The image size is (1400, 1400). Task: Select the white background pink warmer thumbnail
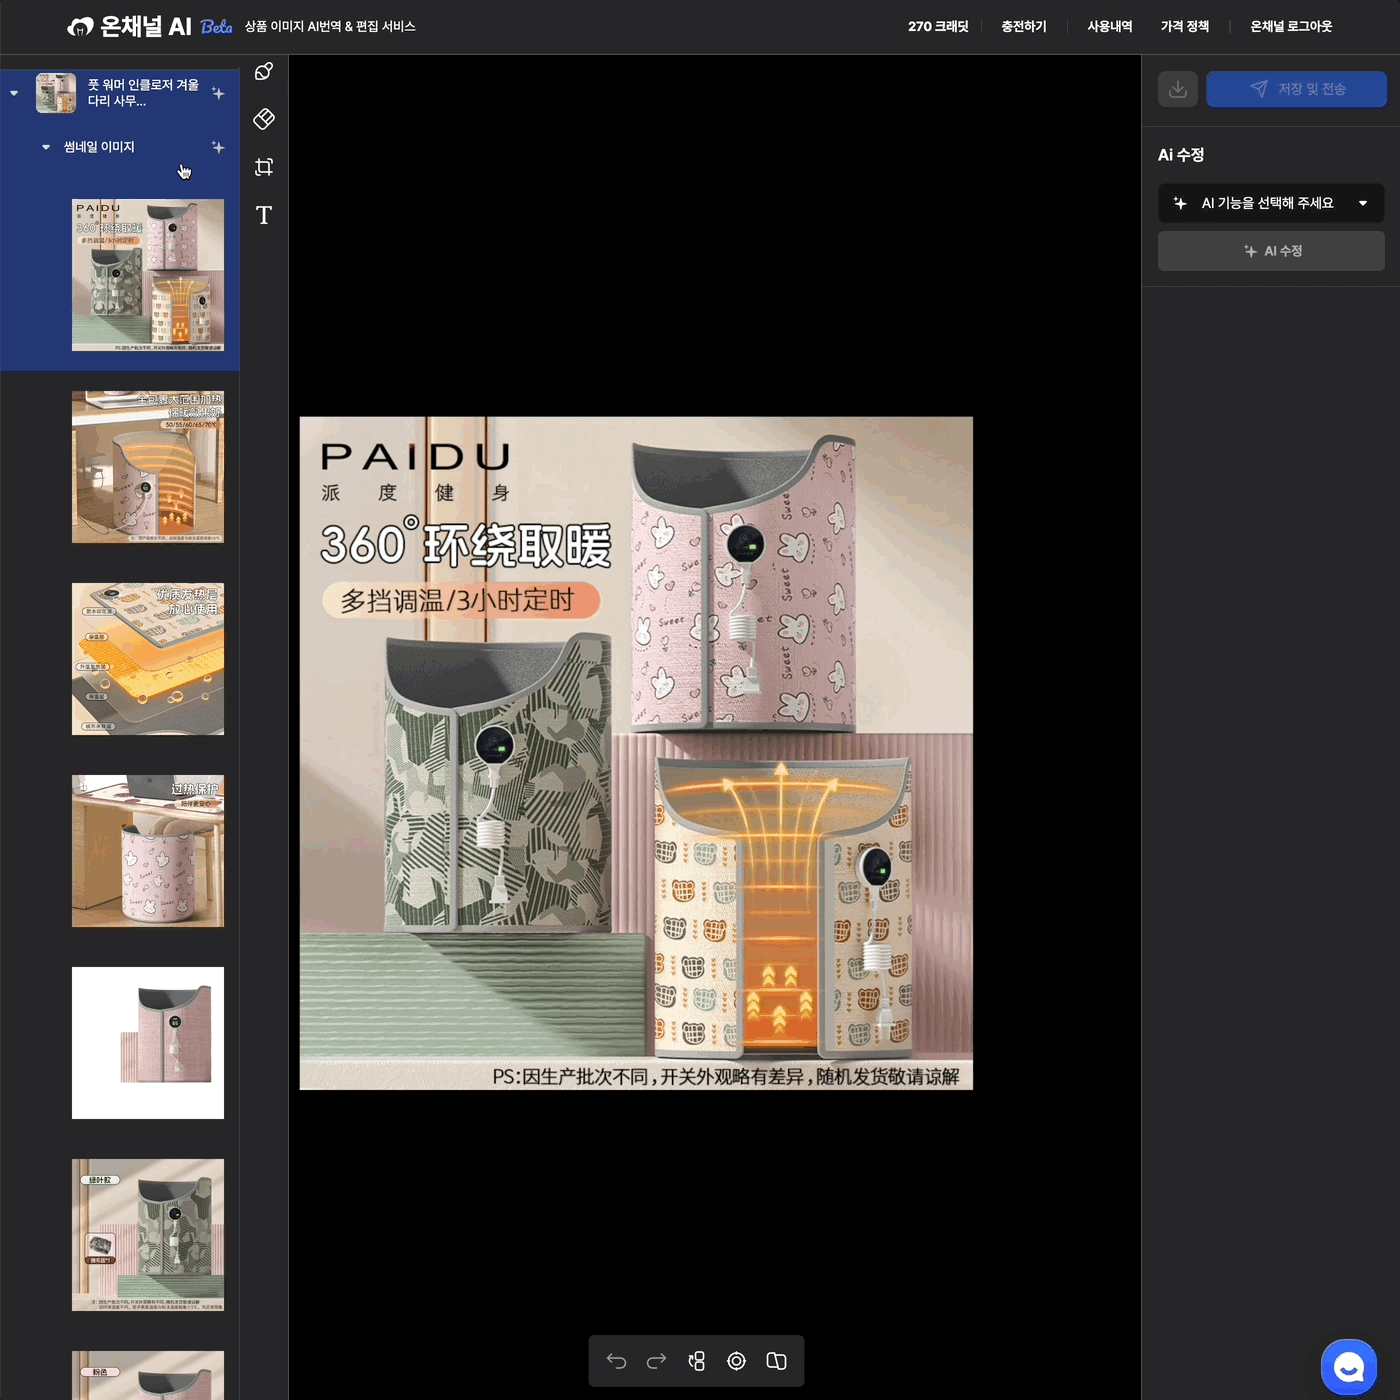coord(148,1043)
